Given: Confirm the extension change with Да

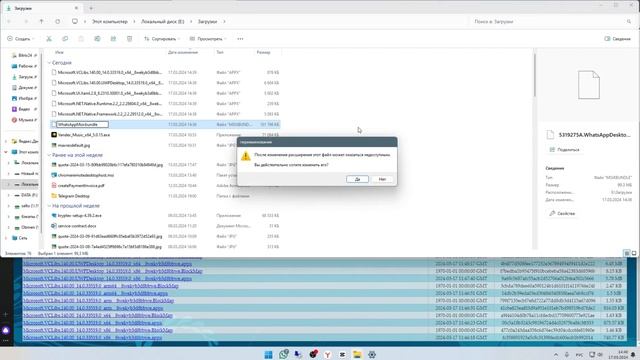Looking at the screenshot, I should click(x=357, y=179).
